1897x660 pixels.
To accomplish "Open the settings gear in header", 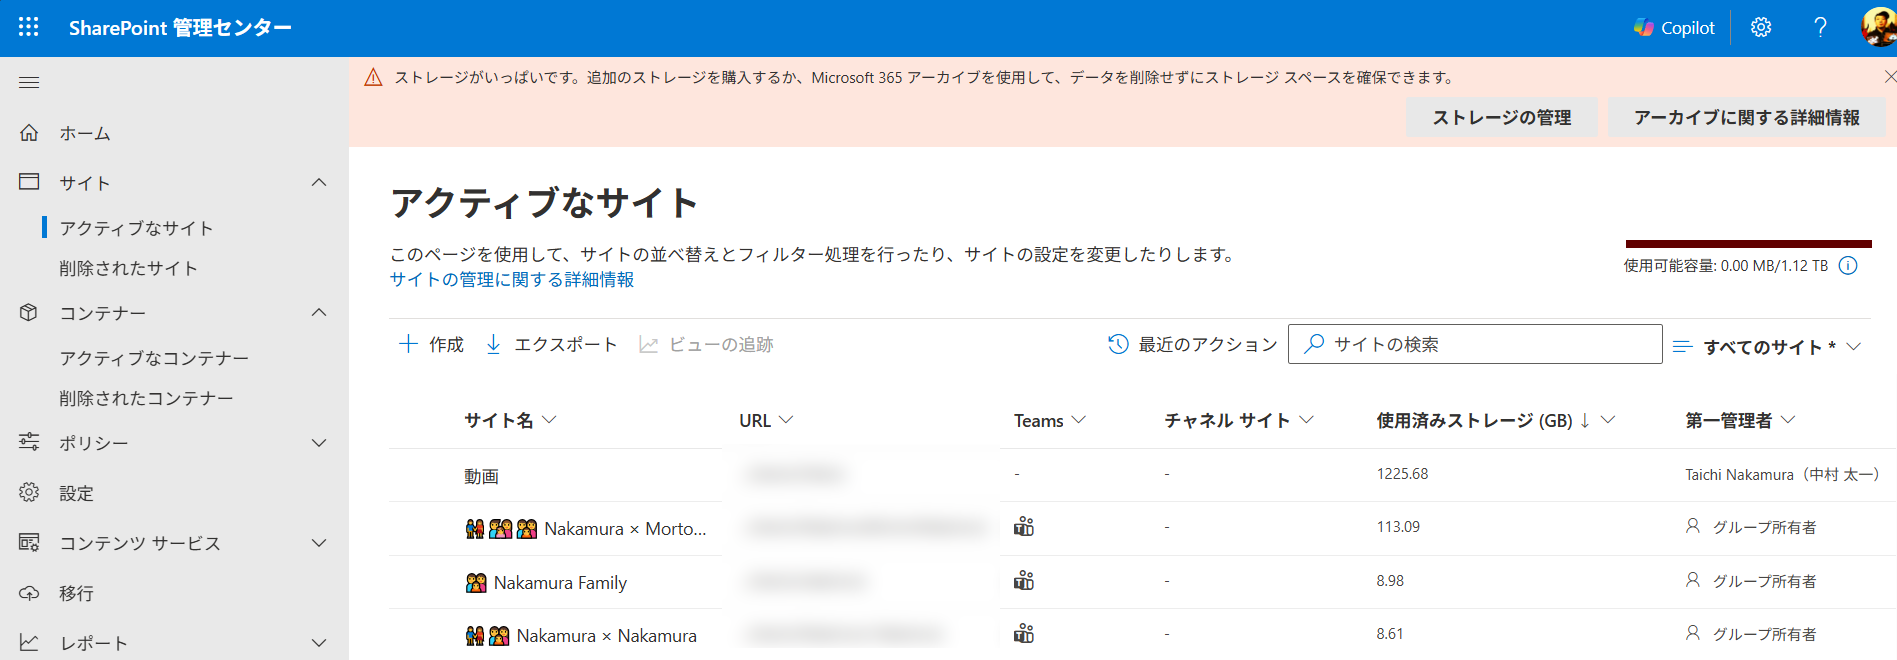I will tap(1760, 28).
